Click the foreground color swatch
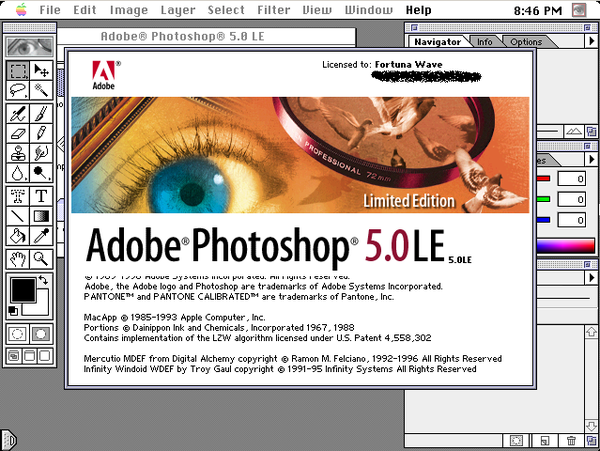This screenshot has height=451, width=600. click(23, 290)
